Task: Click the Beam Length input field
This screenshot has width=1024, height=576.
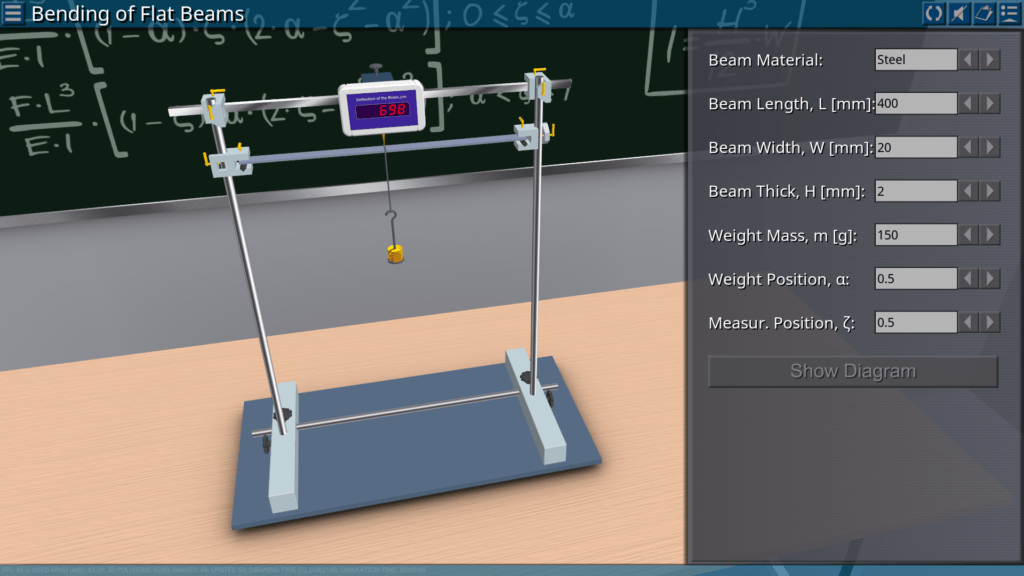Action: click(x=915, y=104)
